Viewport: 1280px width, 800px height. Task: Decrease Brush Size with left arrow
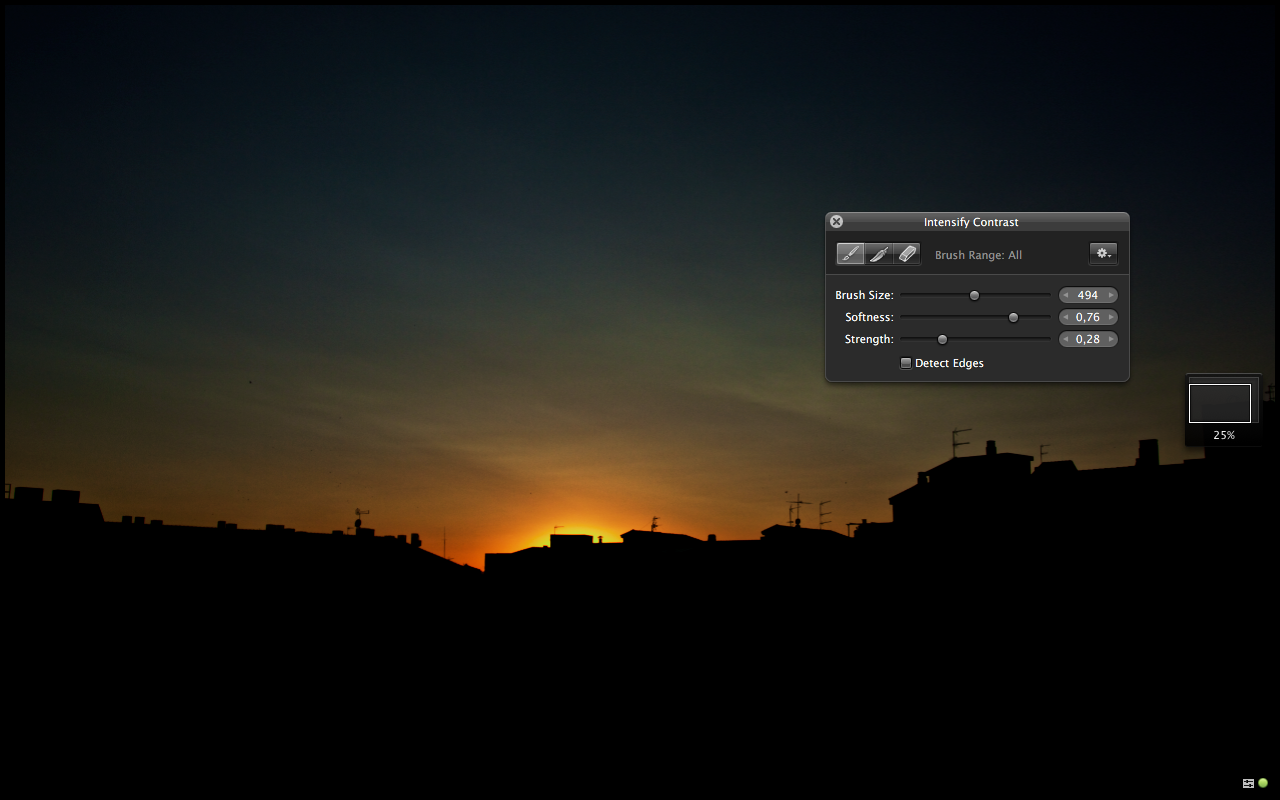click(x=1066, y=295)
